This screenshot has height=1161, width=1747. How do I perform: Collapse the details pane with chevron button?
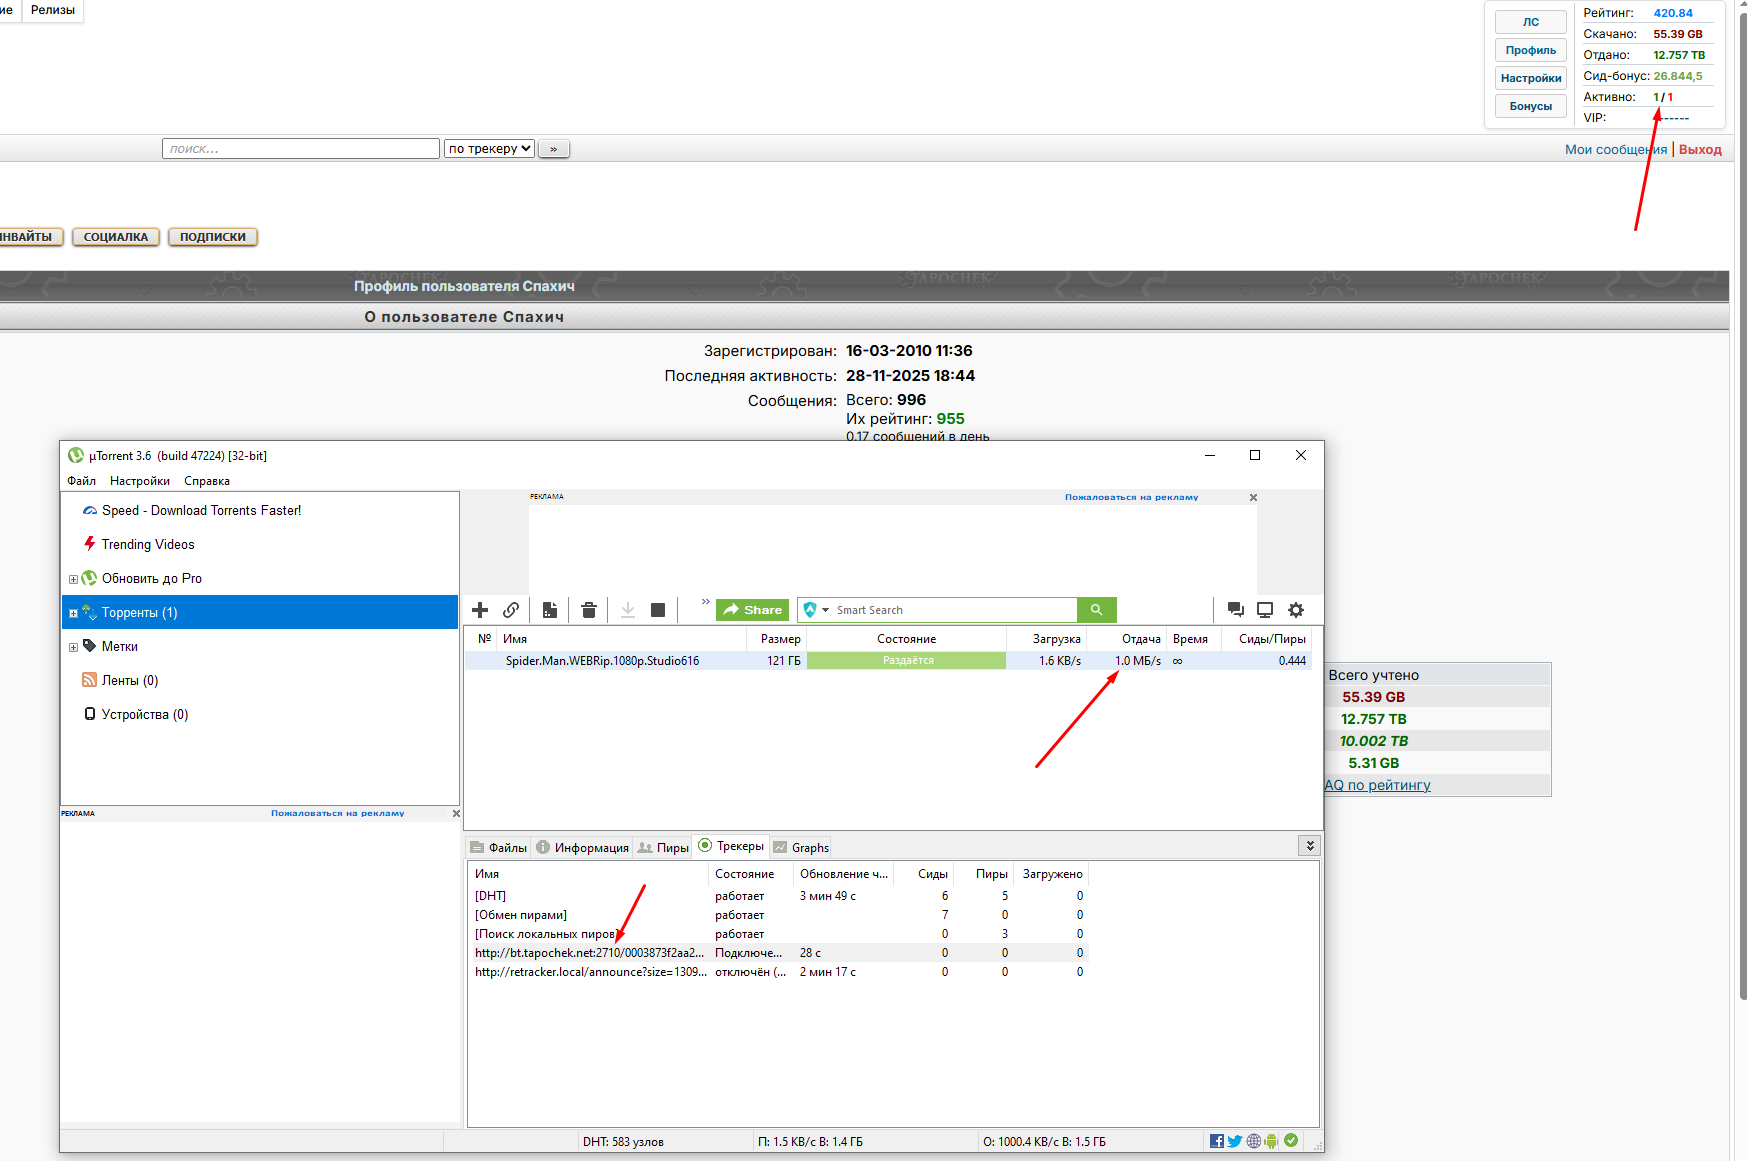pyautogui.click(x=1309, y=846)
